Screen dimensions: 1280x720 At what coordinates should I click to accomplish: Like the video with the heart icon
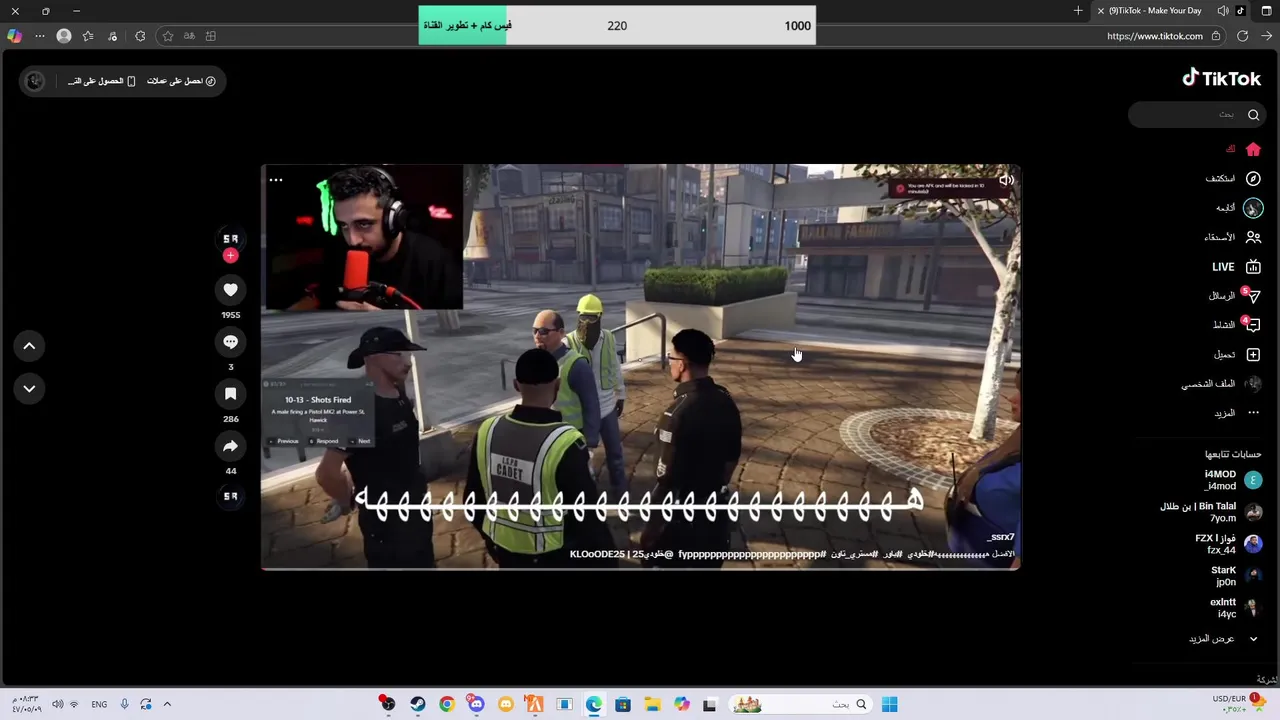(x=230, y=290)
